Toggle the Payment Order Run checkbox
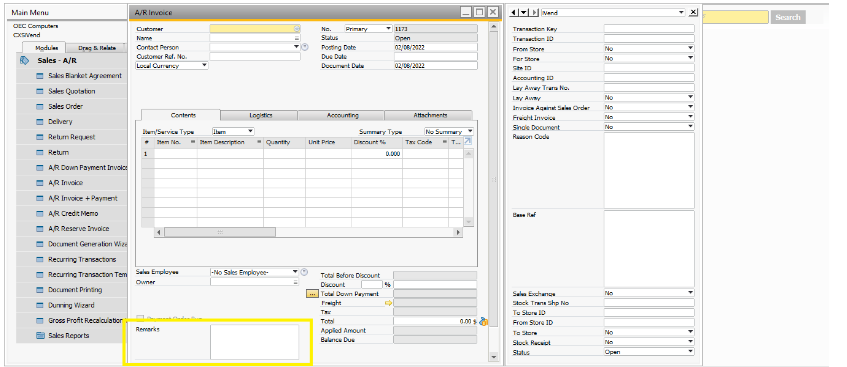The image size is (847, 367). [140, 318]
